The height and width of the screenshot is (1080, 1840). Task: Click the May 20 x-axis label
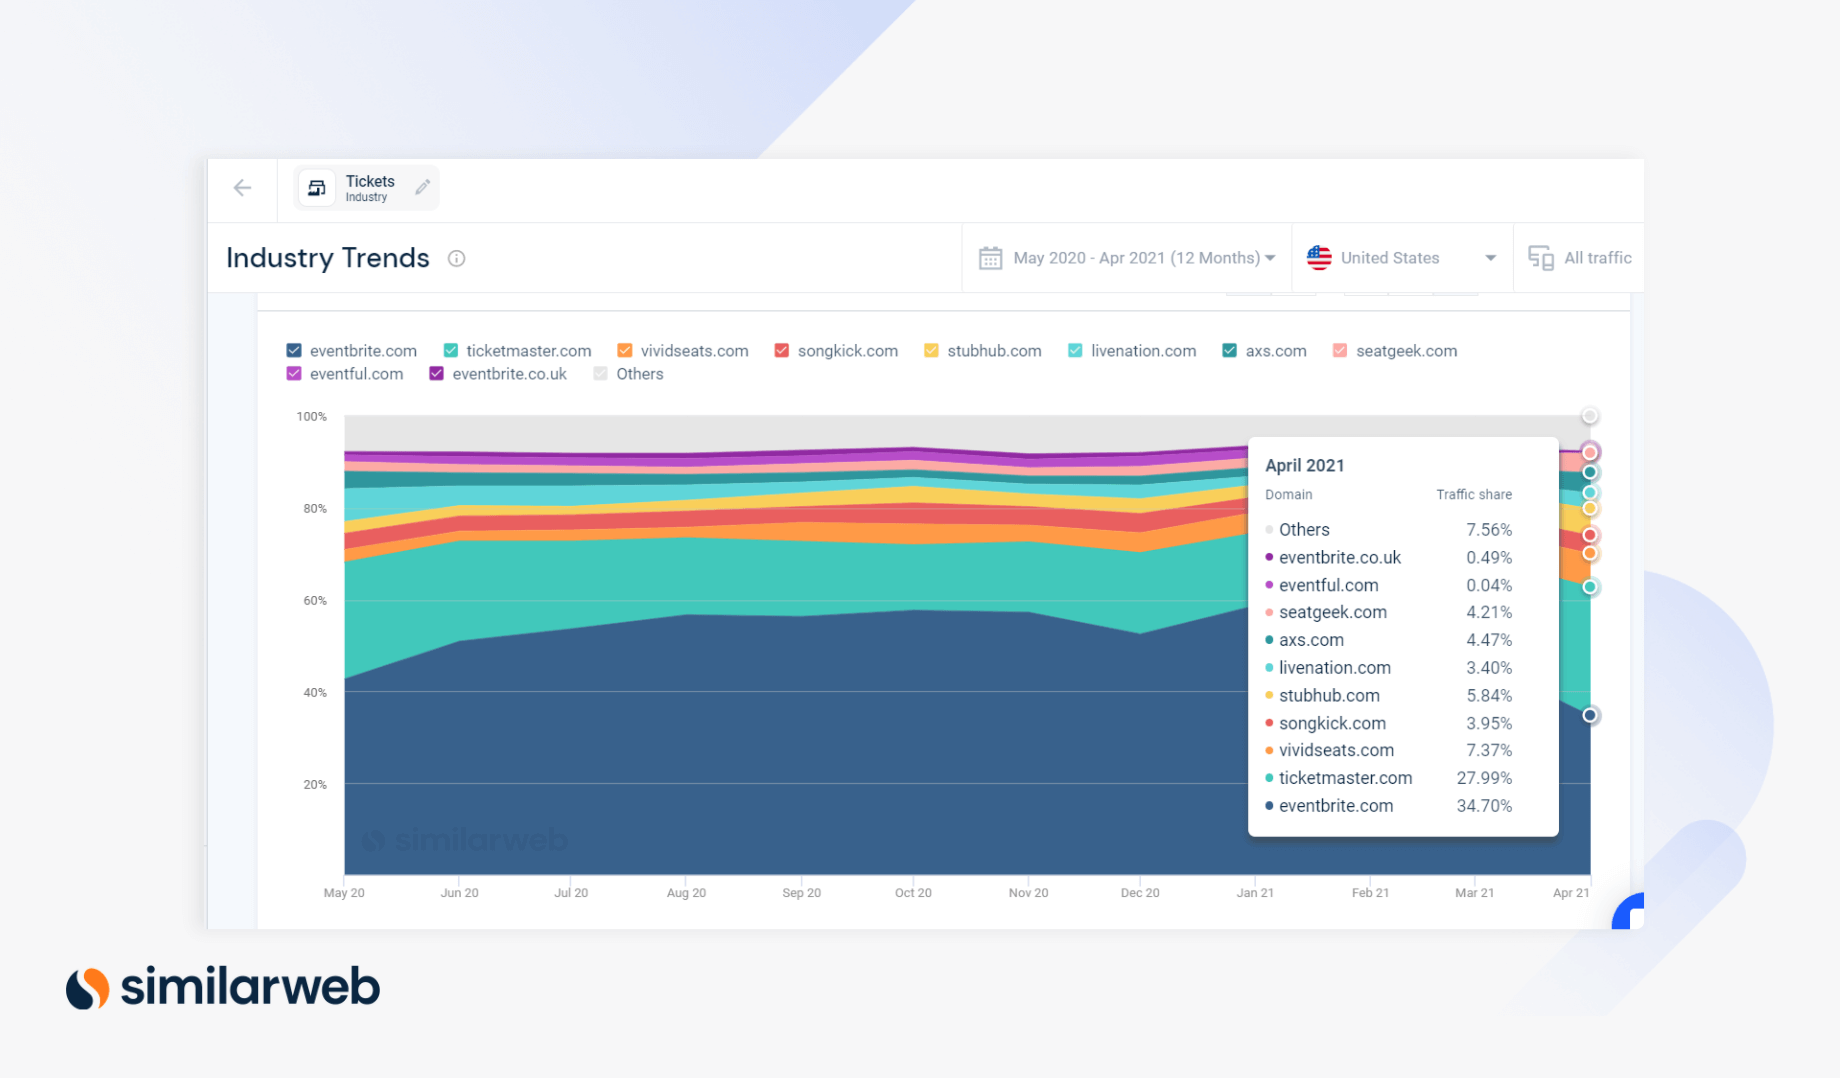[x=344, y=893]
